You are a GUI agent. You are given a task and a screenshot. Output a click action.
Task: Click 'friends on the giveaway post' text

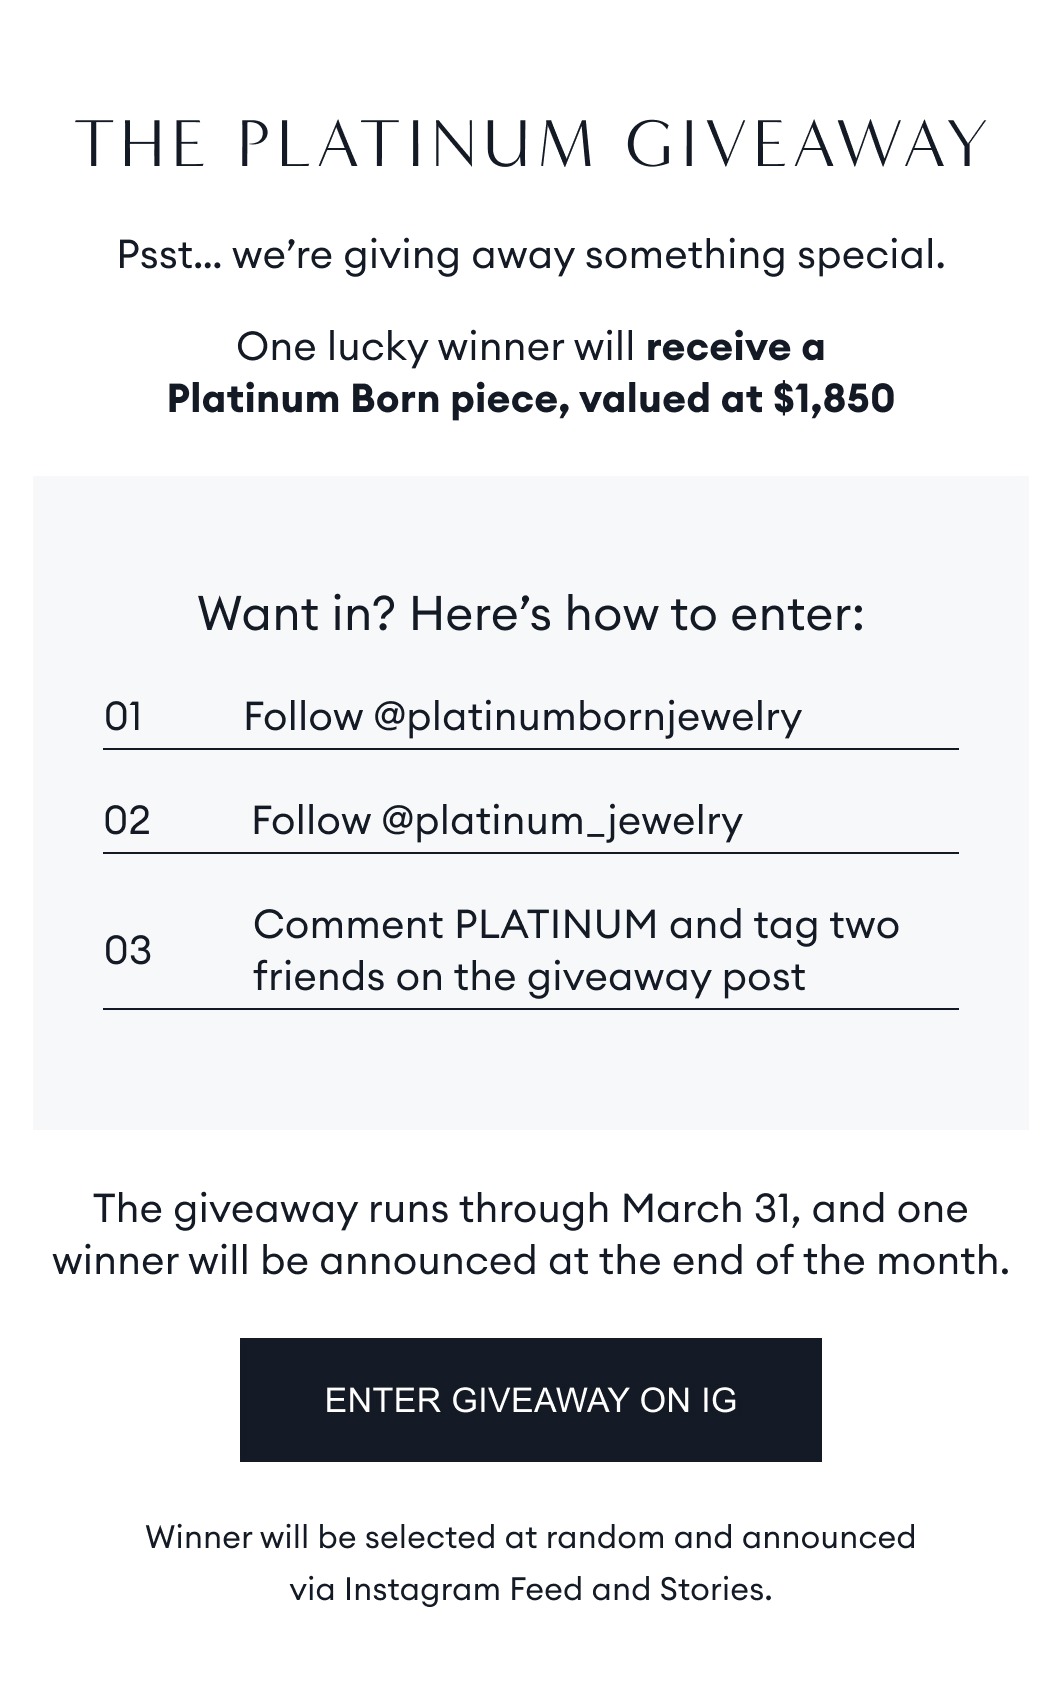pos(529,977)
